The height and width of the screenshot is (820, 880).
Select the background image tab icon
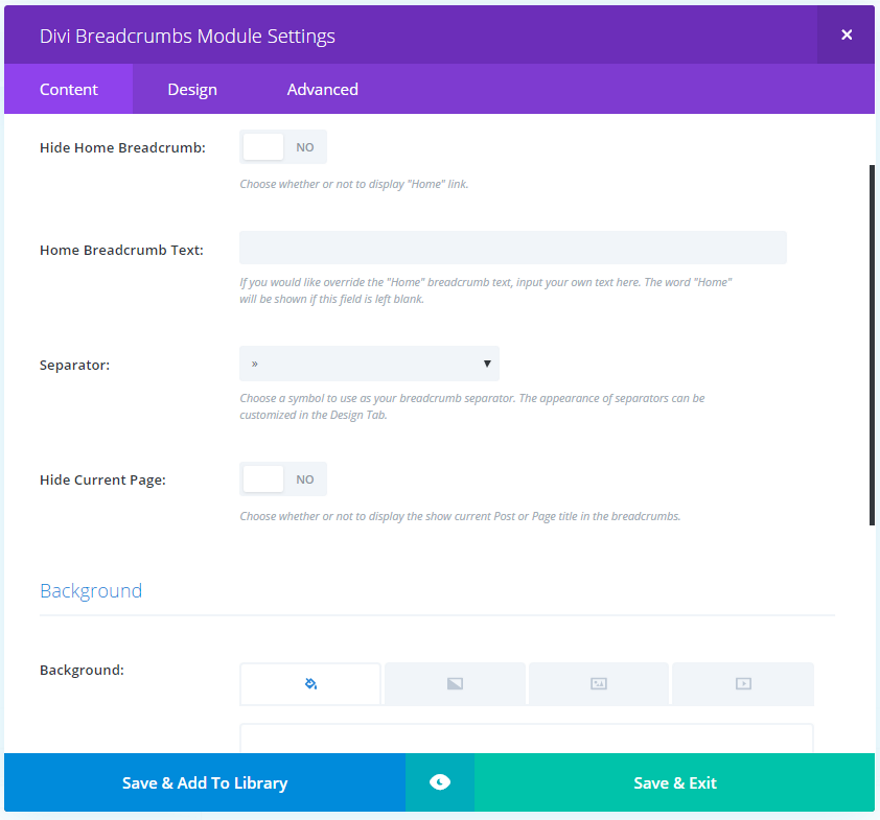pyautogui.click(x=598, y=684)
